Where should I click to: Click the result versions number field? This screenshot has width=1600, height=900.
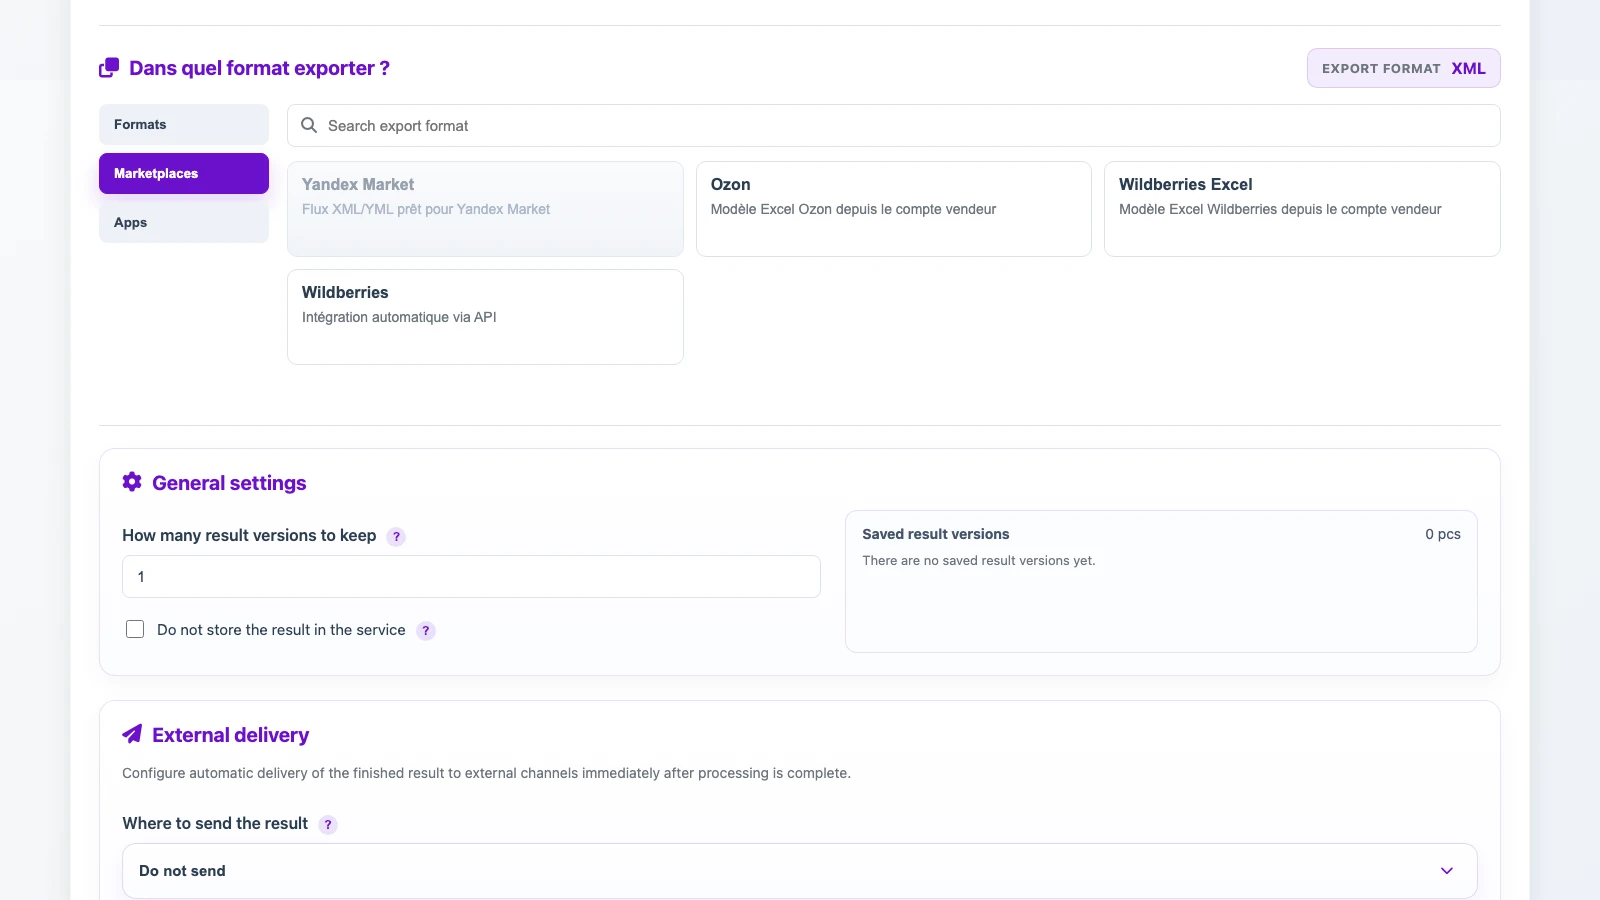pos(471,577)
